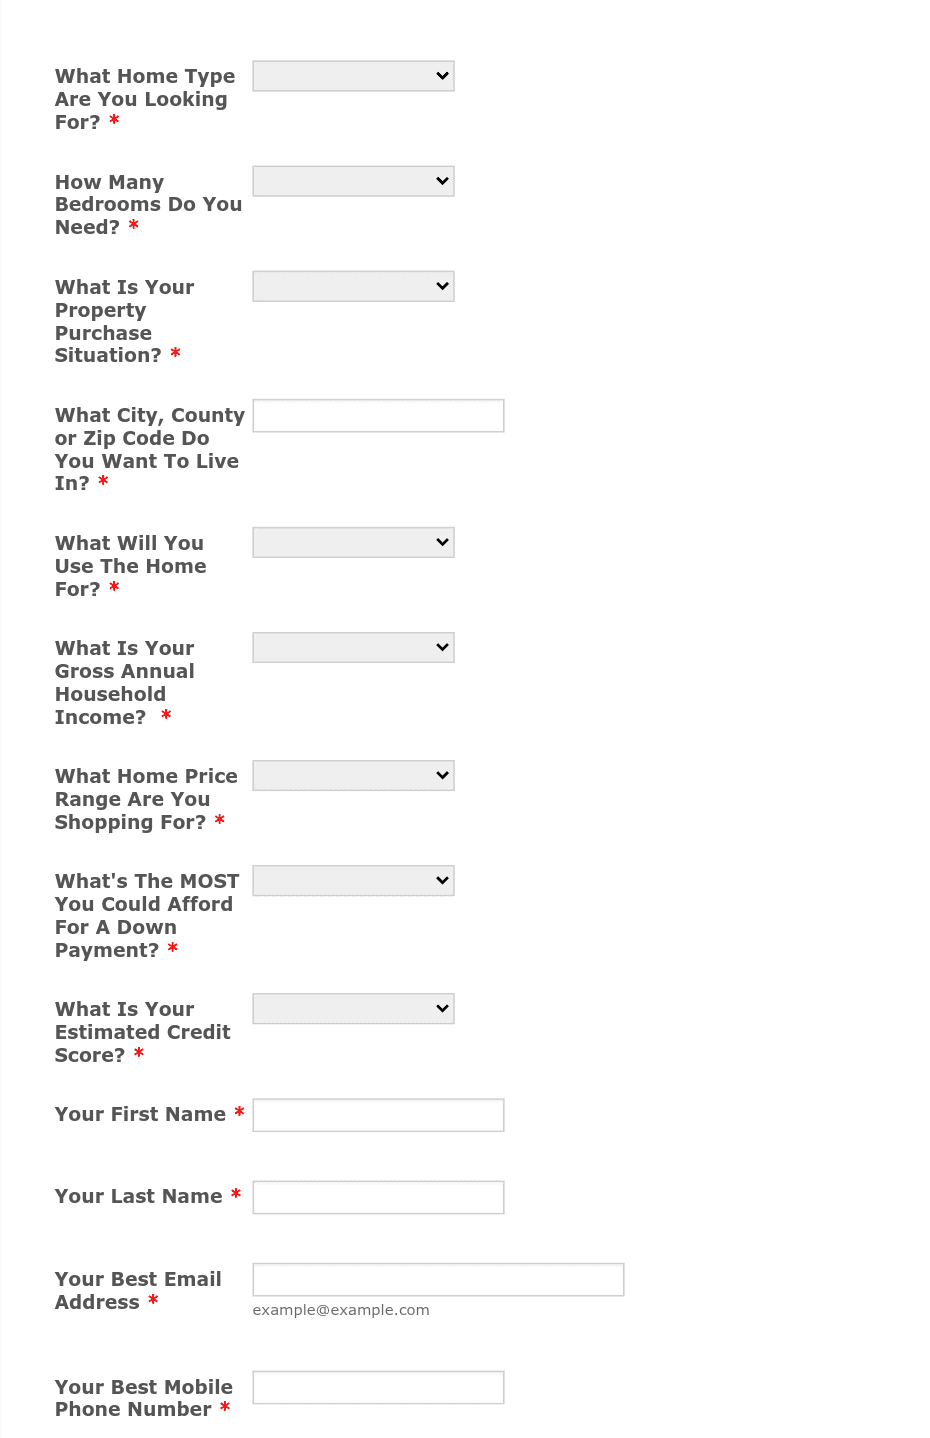Click the 'Your Best Email Address' label
Image resolution: width=930 pixels, height=1438 pixels.
[138, 1290]
